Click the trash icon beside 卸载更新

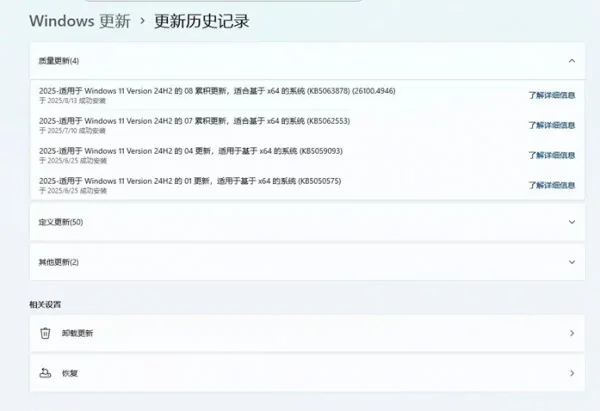tap(45, 333)
